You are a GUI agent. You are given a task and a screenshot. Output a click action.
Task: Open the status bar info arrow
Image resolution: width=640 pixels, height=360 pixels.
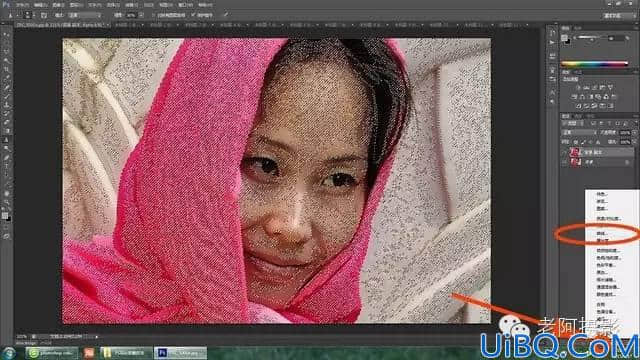click(x=97, y=337)
